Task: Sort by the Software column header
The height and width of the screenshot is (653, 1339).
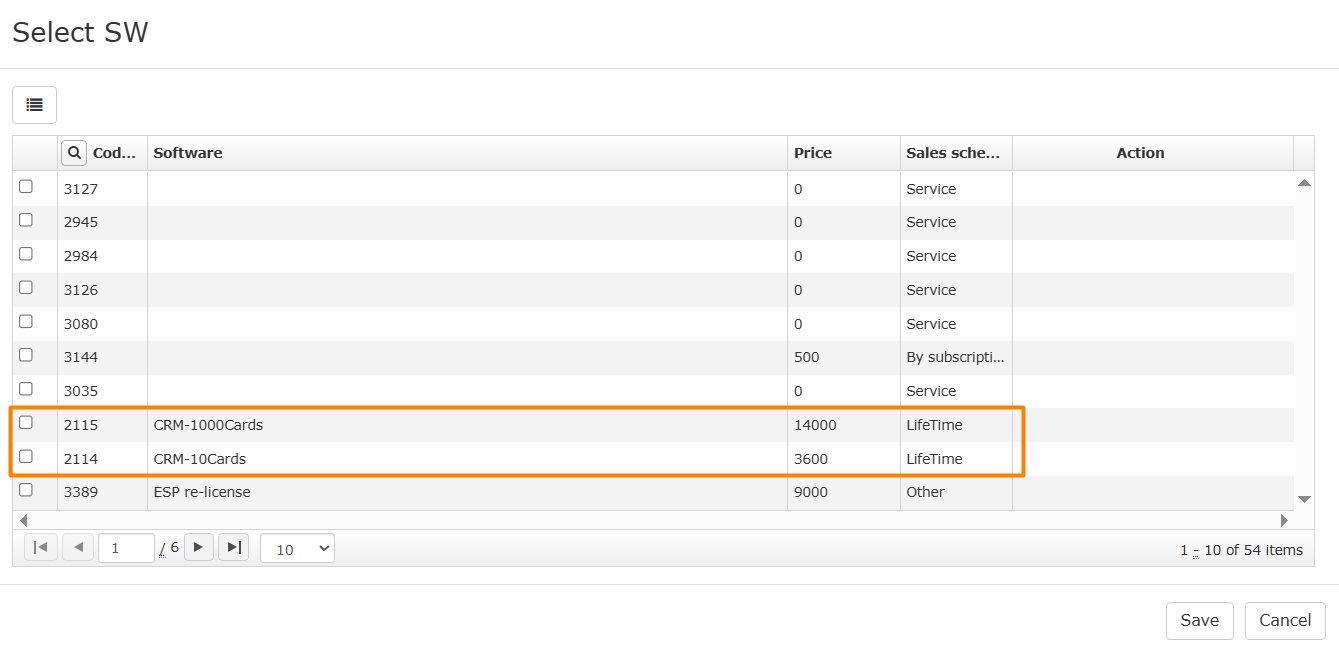Action: 188,153
